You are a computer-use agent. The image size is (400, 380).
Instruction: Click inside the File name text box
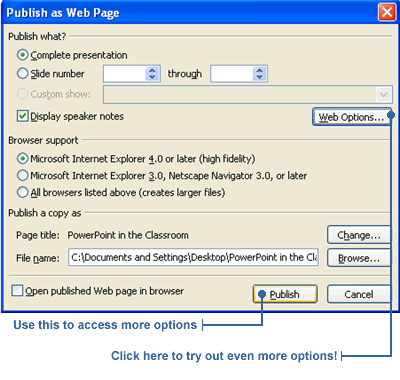193,257
